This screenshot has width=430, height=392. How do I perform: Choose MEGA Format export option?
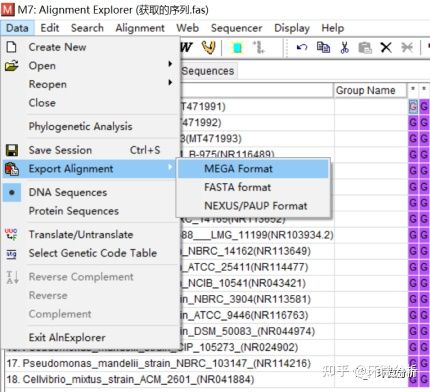click(x=253, y=169)
